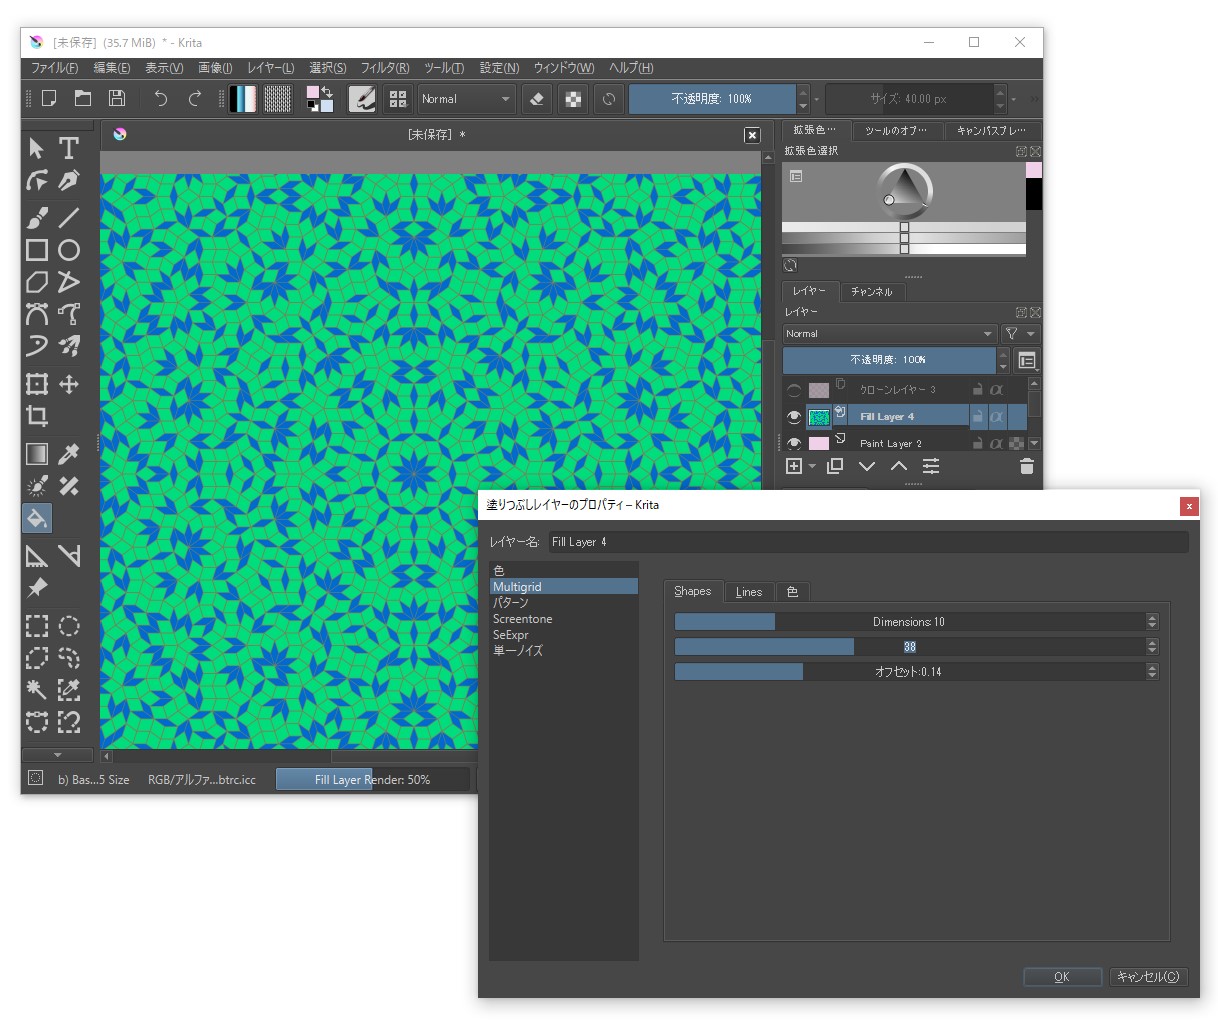
Task: Open layer blending mode Normal dropdown
Action: 890,334
